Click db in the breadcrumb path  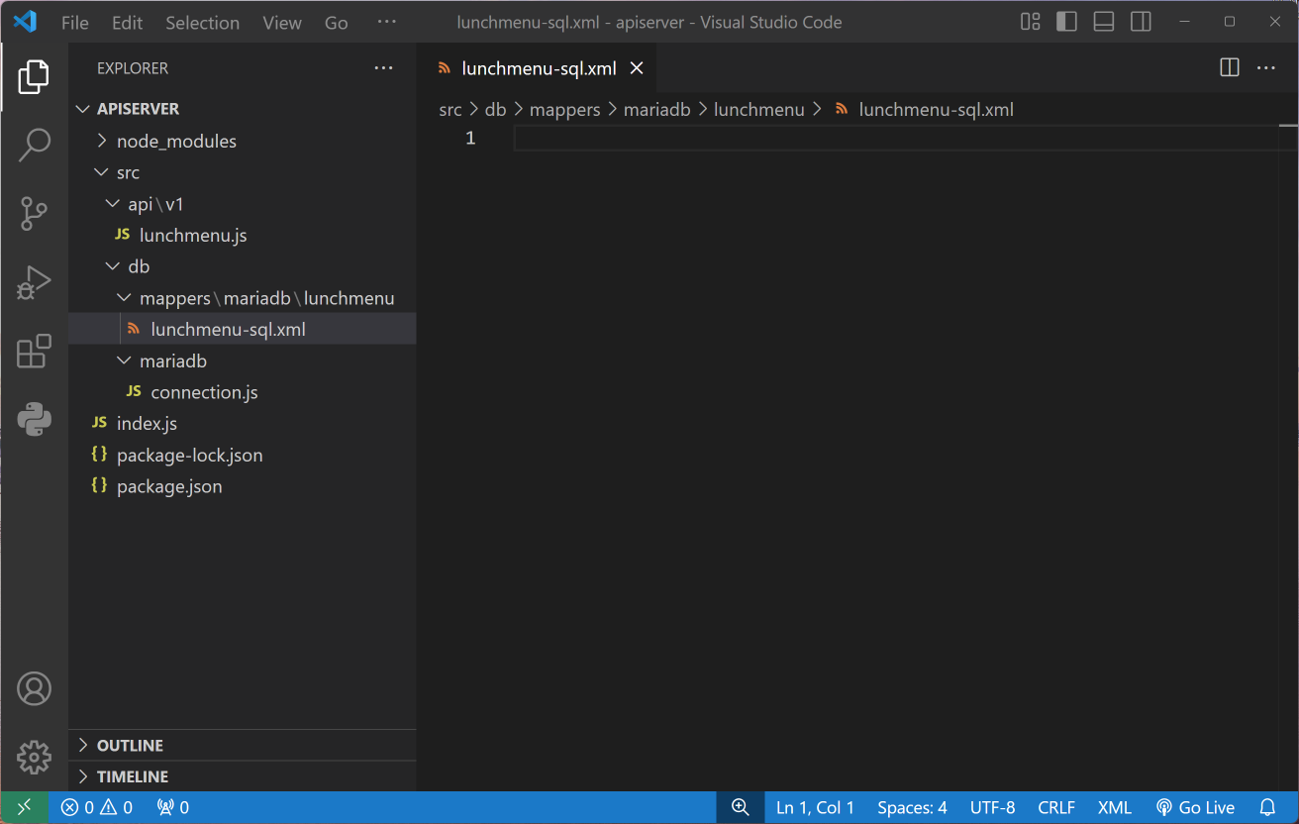[x=495, y=110]
